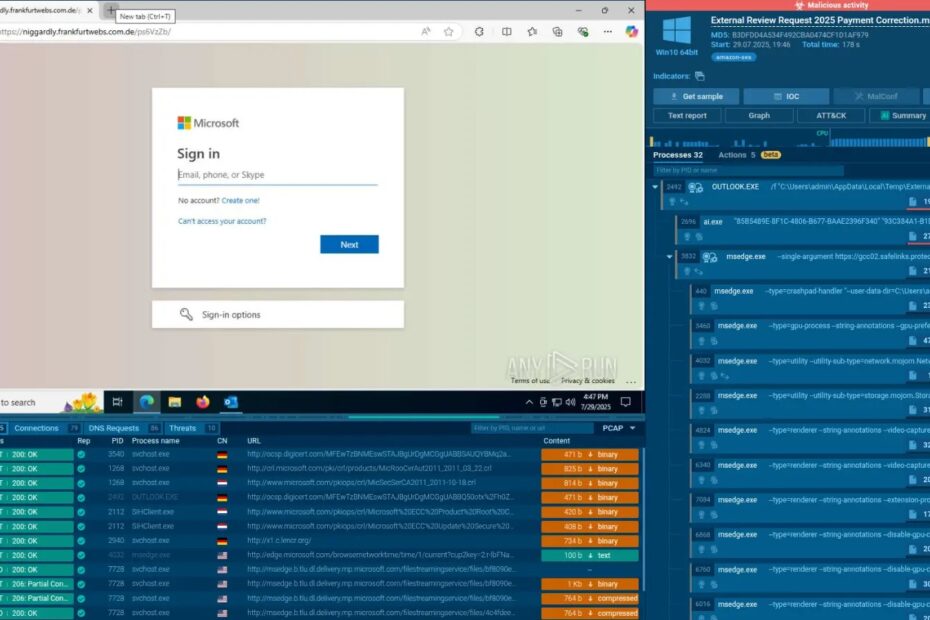Image resolution: width=930 pixels, height=620 pixels.
Task: Click Can't access your account? link
Action: click(222, 221)
